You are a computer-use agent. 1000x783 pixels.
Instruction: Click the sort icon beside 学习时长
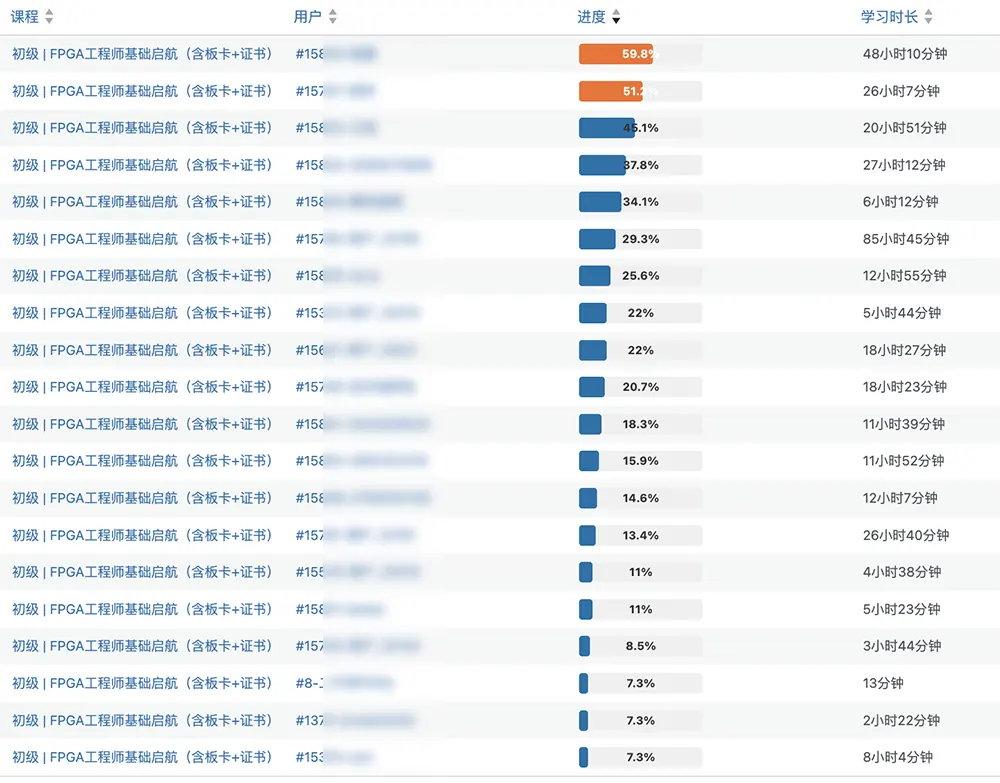point(928,17)
